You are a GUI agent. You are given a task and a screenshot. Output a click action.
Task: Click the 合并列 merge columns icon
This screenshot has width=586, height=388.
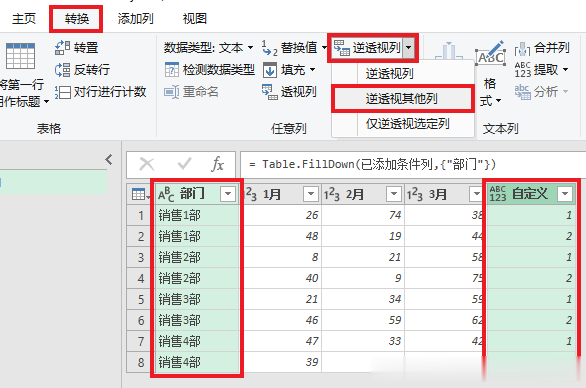522,48
